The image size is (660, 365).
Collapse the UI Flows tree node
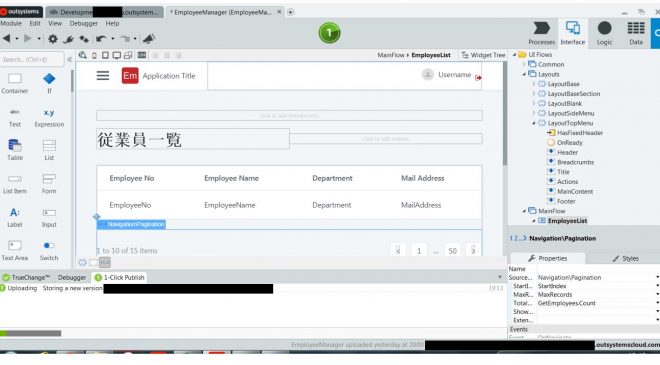(514, 55)
